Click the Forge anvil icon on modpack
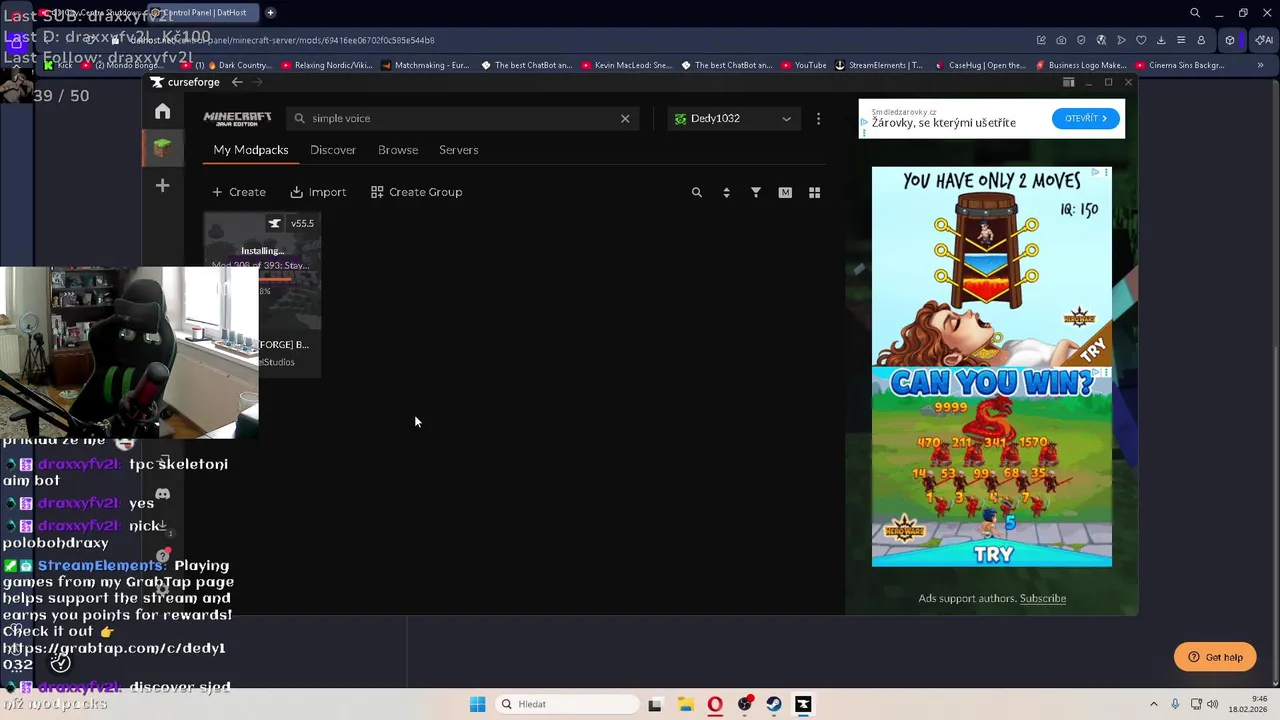This screenshot has height=720, width=1280. tap(274, 223)
